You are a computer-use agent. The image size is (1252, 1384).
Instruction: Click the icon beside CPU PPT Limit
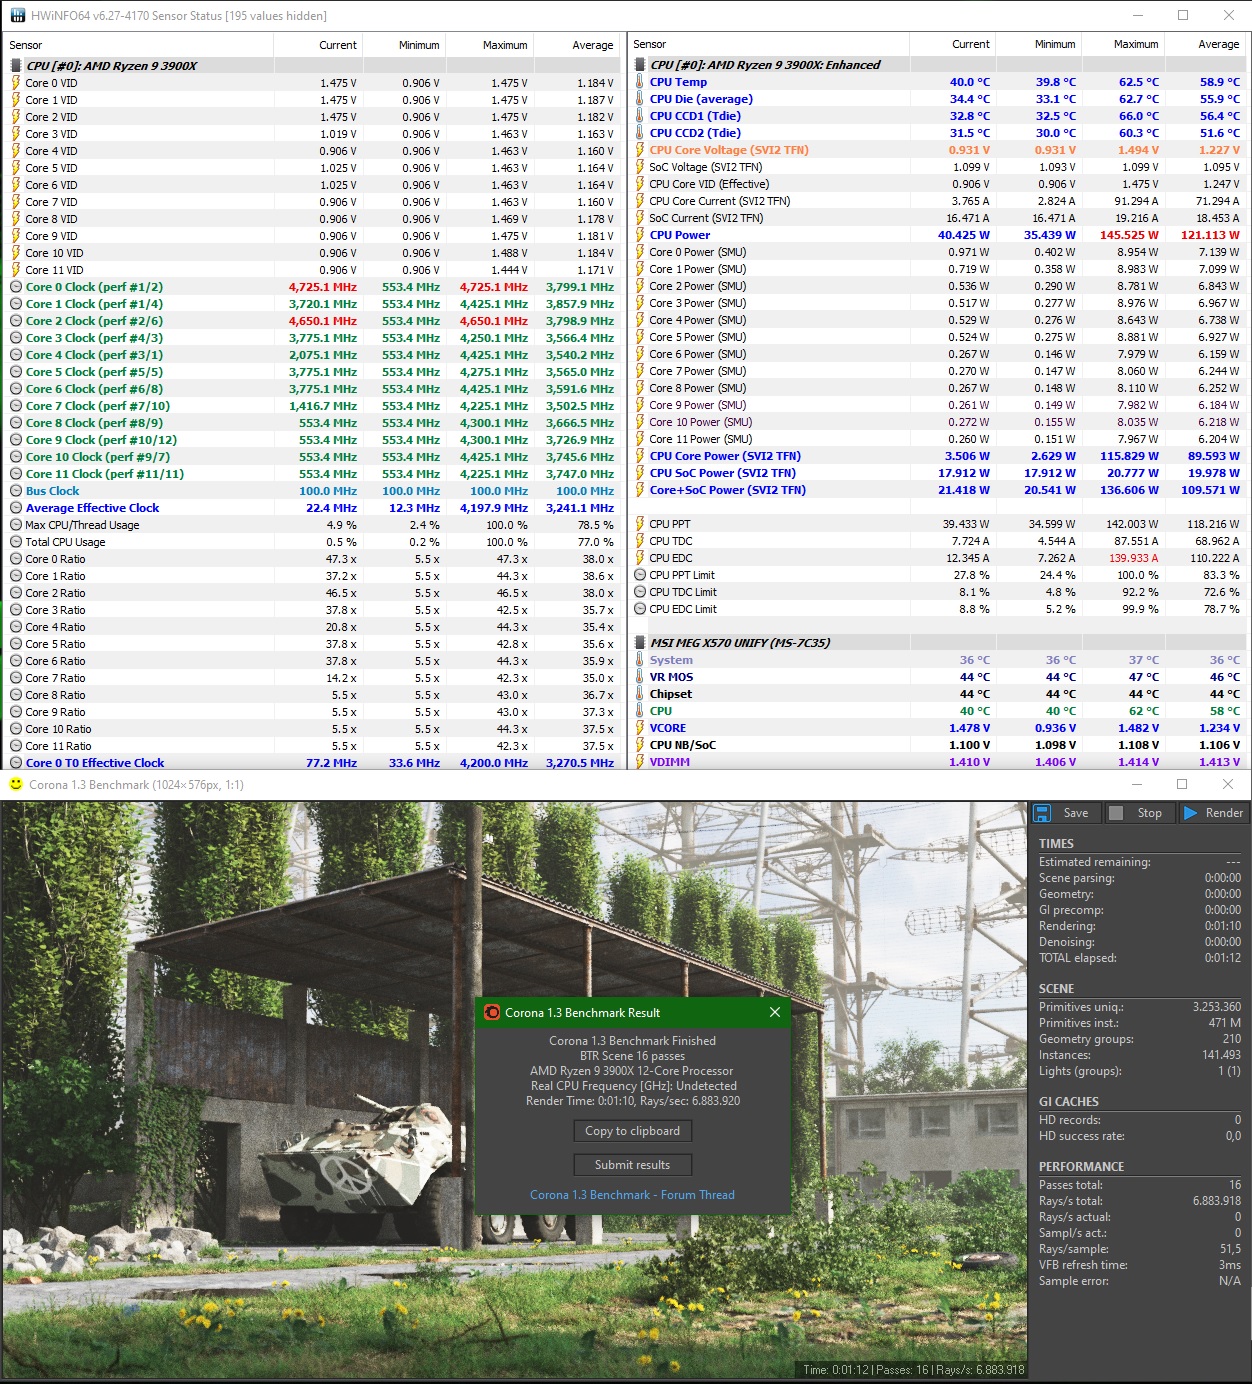(x=640, y=575)
